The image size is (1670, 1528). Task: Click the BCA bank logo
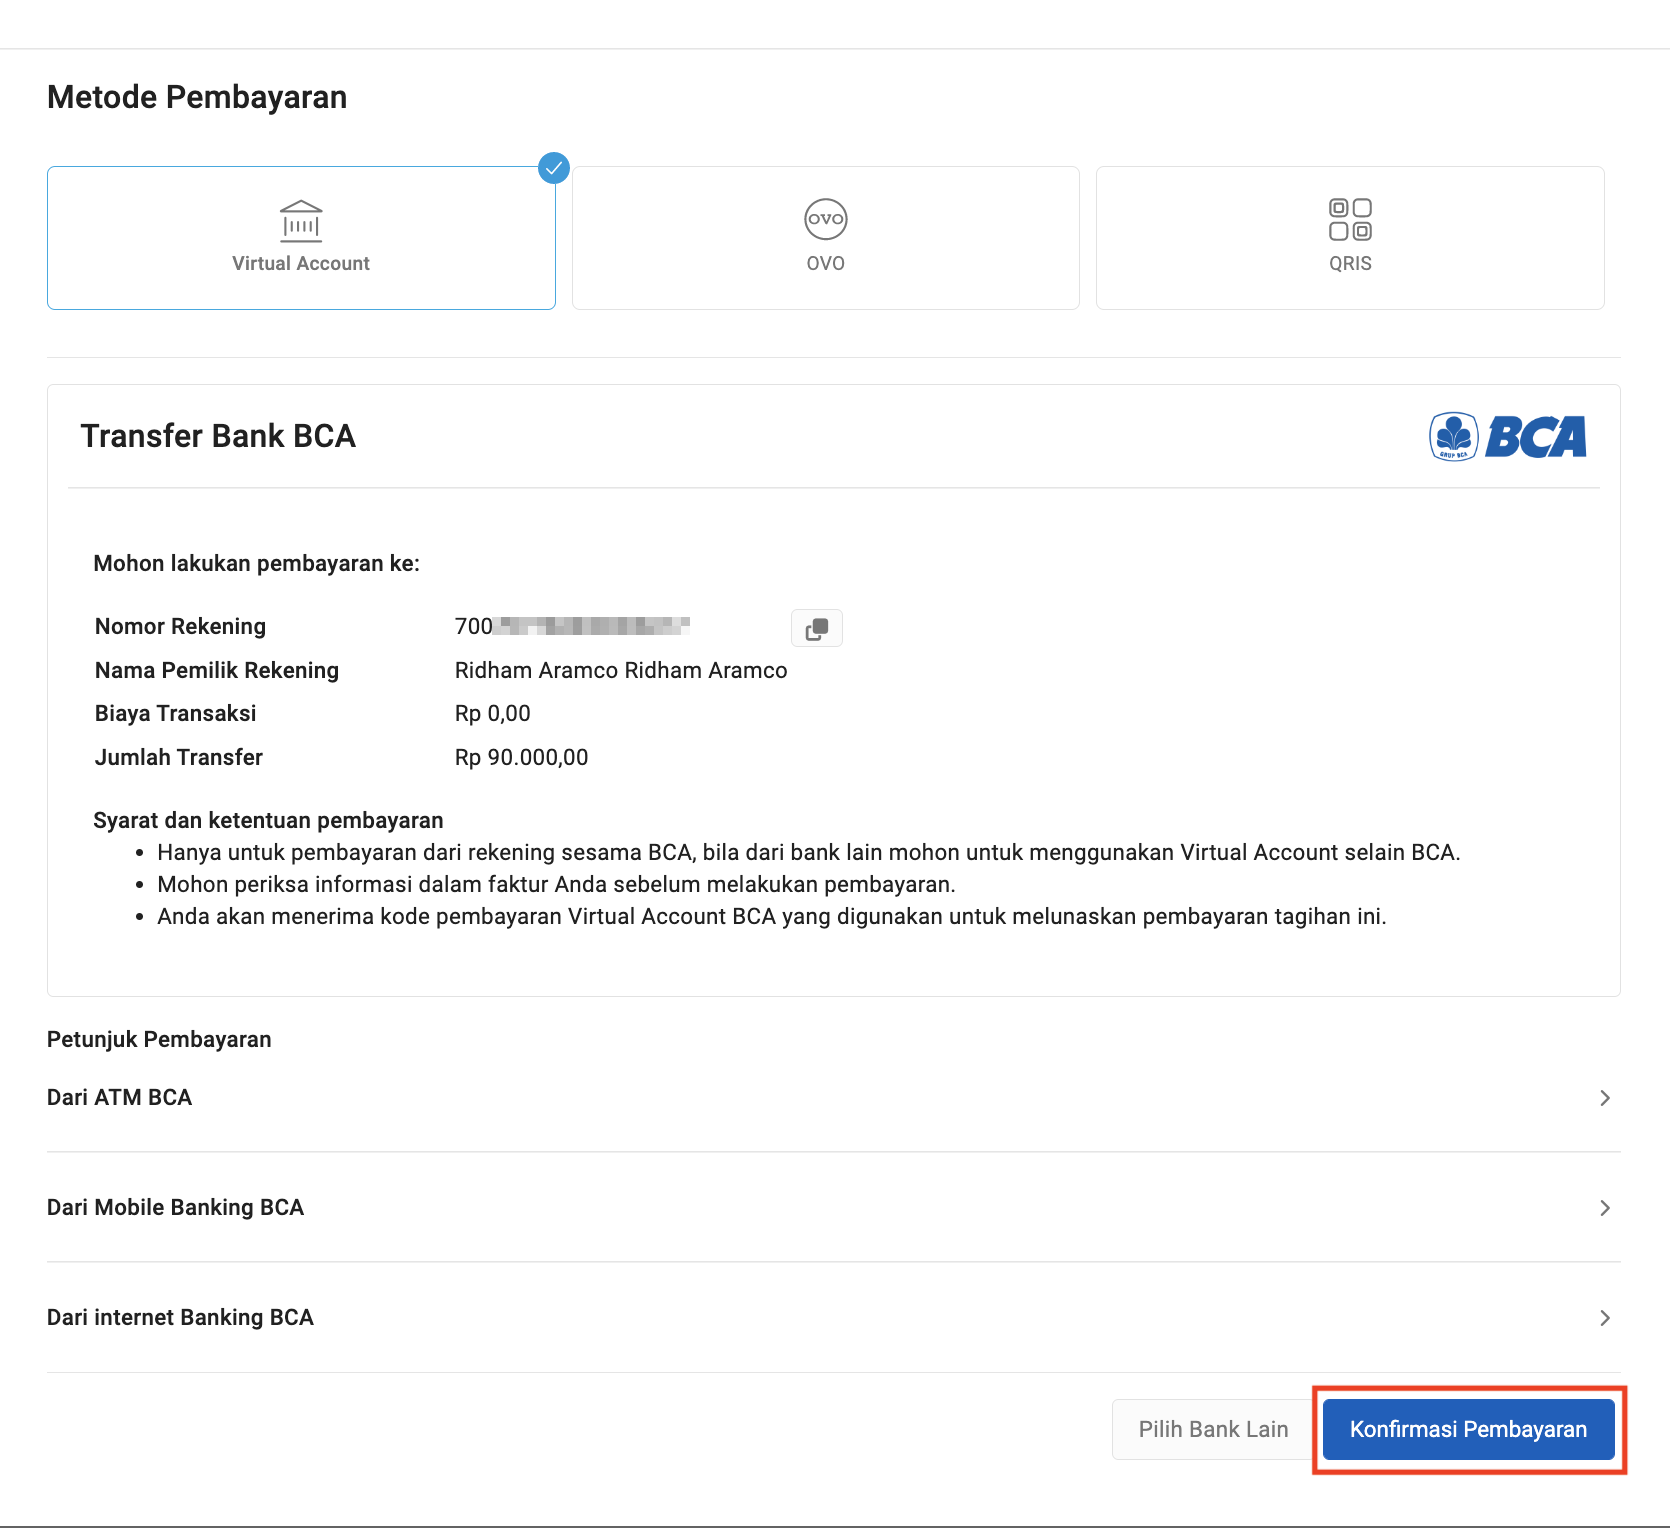(x=1507, y=437)
